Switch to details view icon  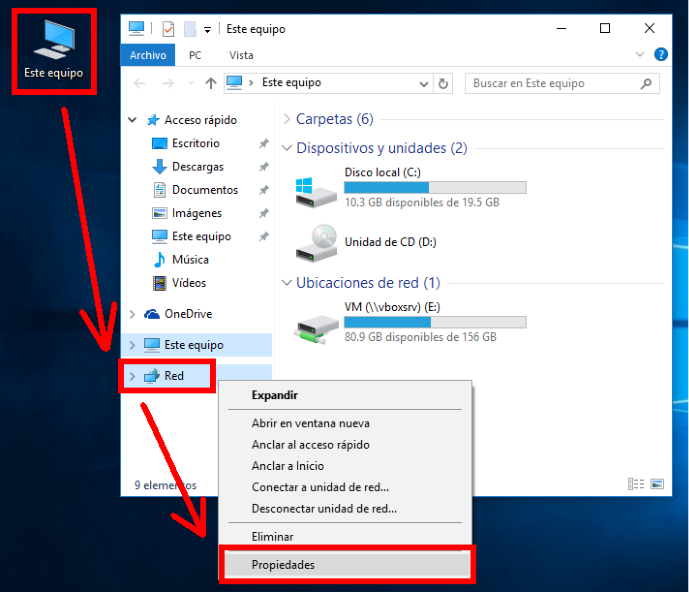(x=636, y=484)
